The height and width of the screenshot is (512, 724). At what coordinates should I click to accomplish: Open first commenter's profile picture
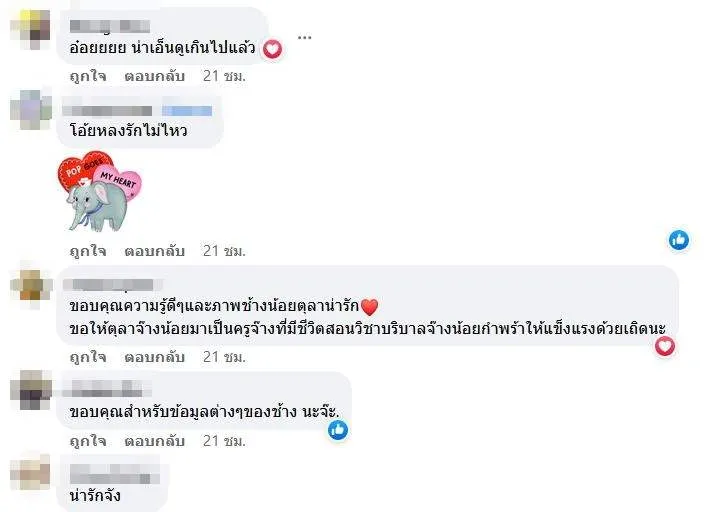tap(30, 29)
